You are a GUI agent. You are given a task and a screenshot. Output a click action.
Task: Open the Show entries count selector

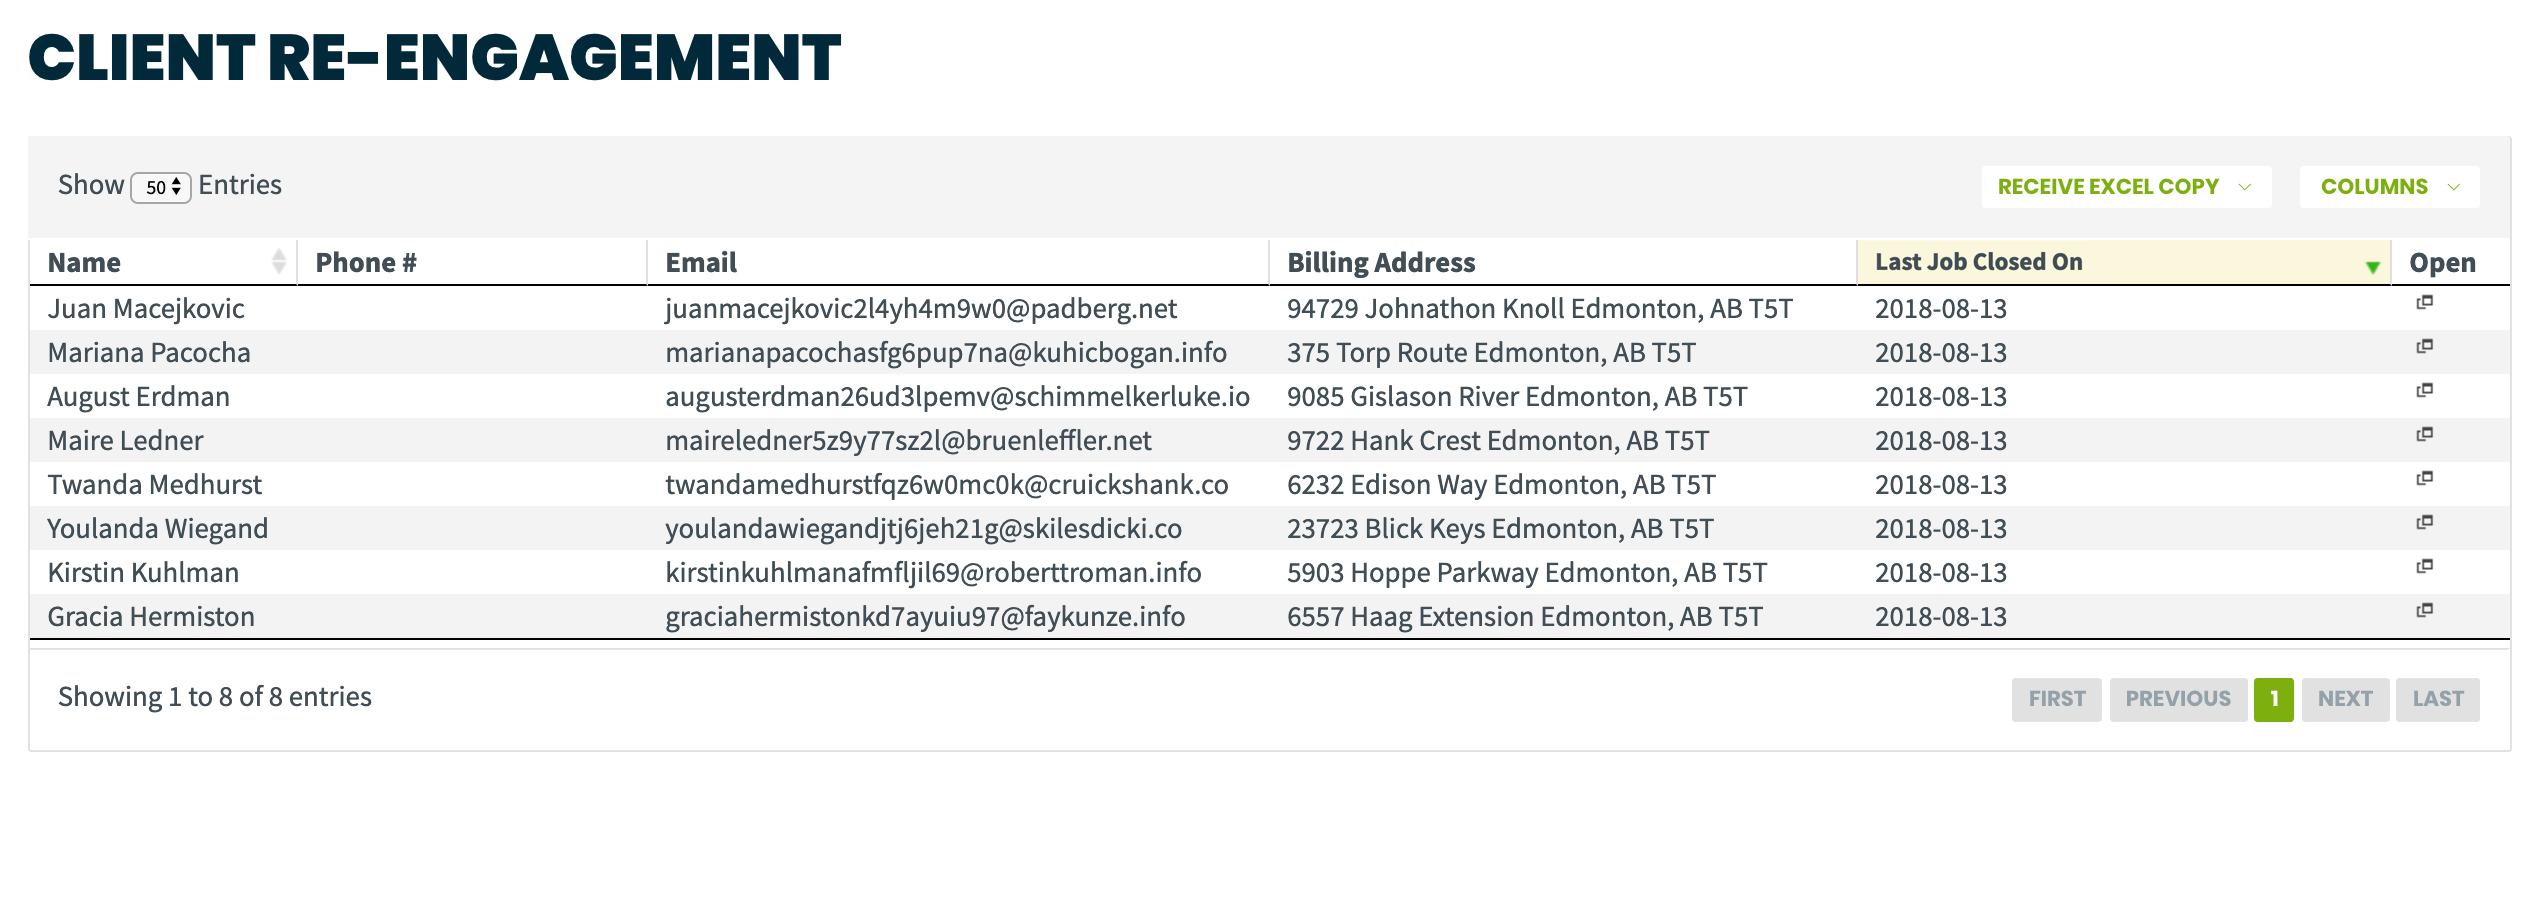pos(161,187)
